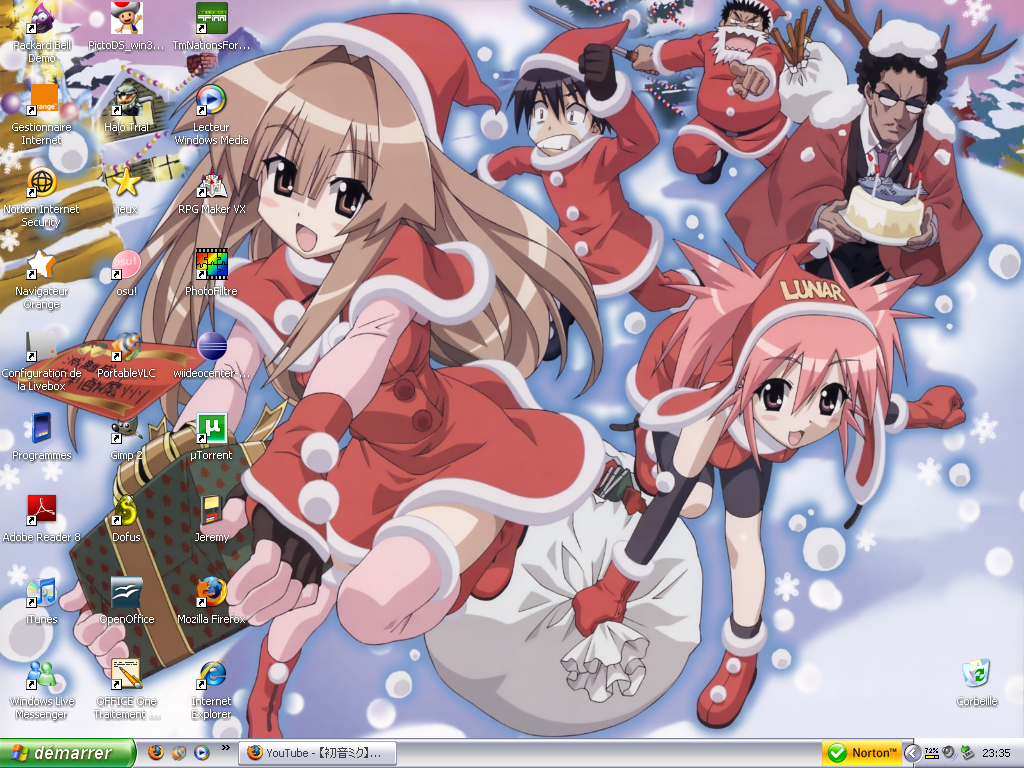Viewport: 1024px width, 768px height.
Task: Open the PictoDS_win3 desktop icon
Action: coord(126,27)
